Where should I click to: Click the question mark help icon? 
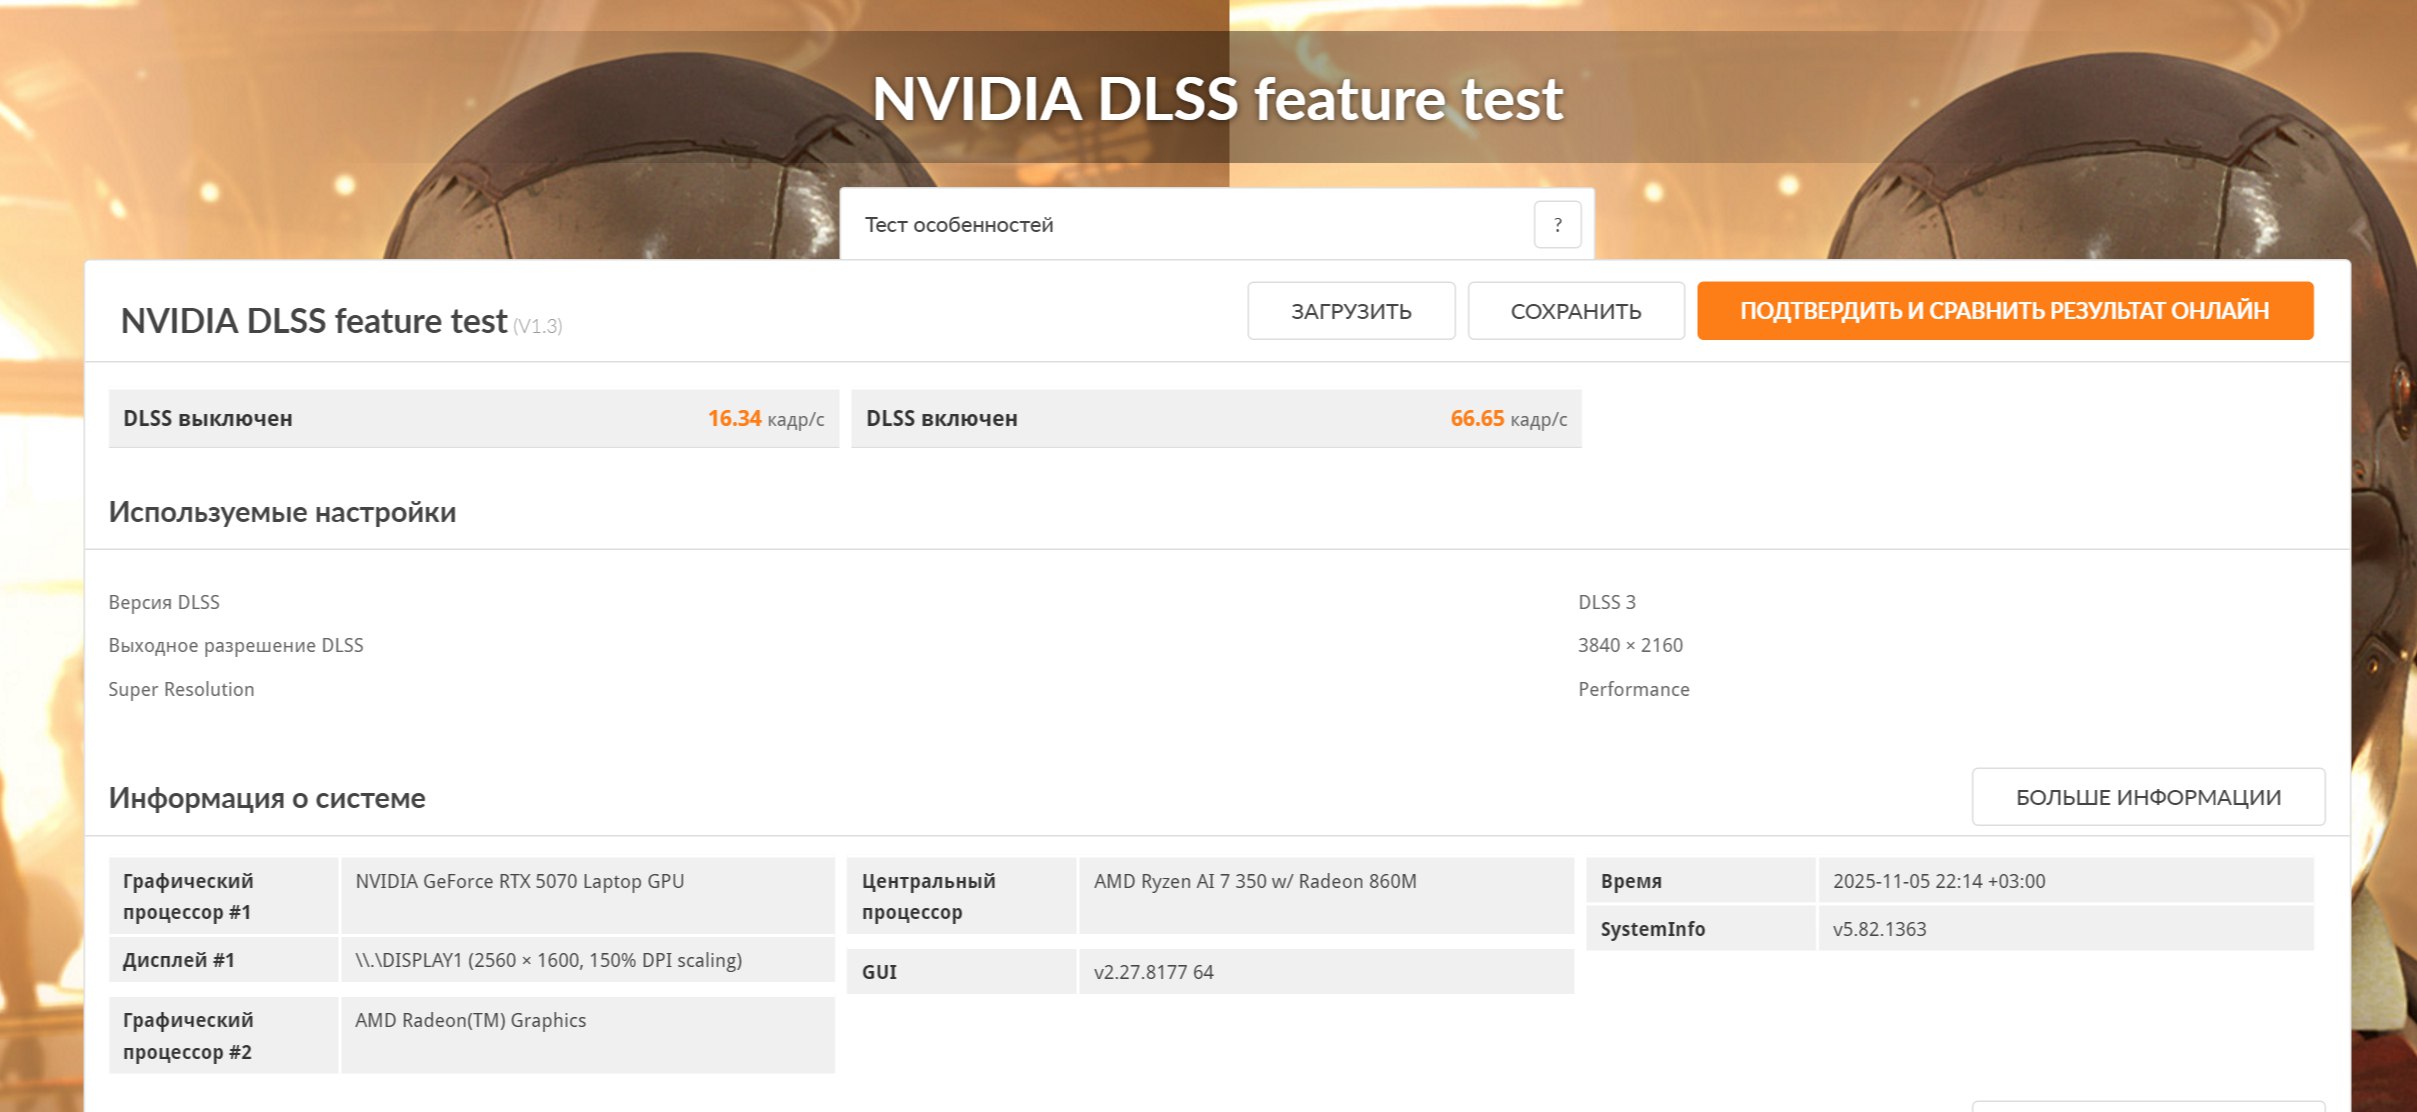point(1556,225)
